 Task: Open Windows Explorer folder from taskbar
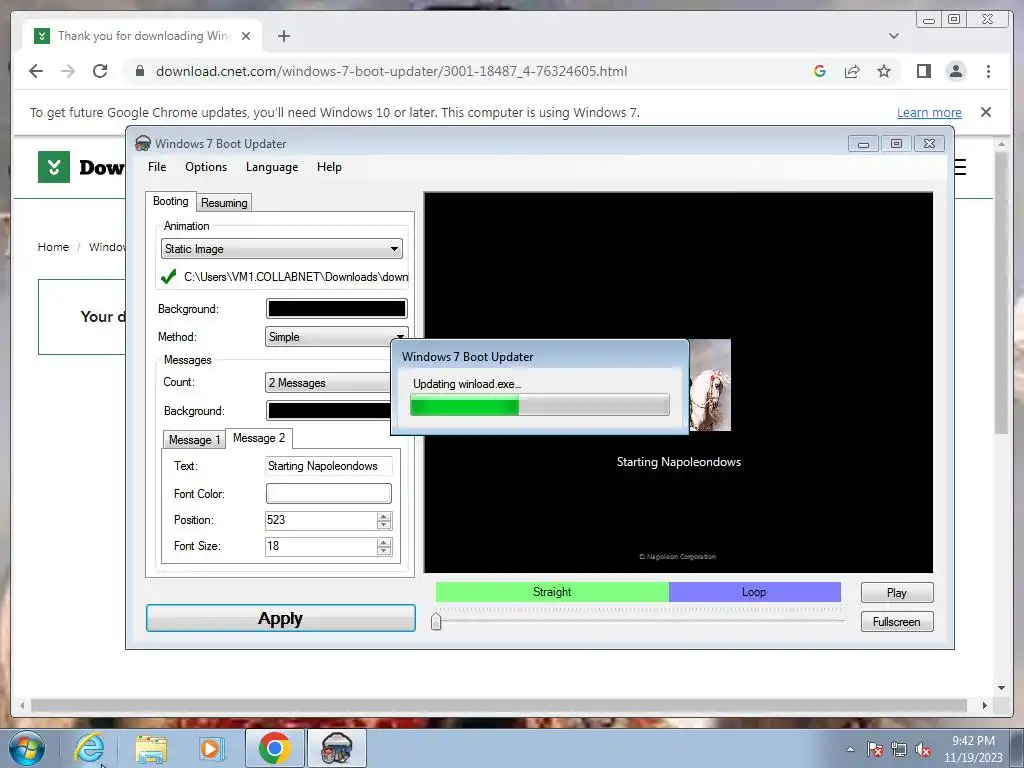(151, 748)
